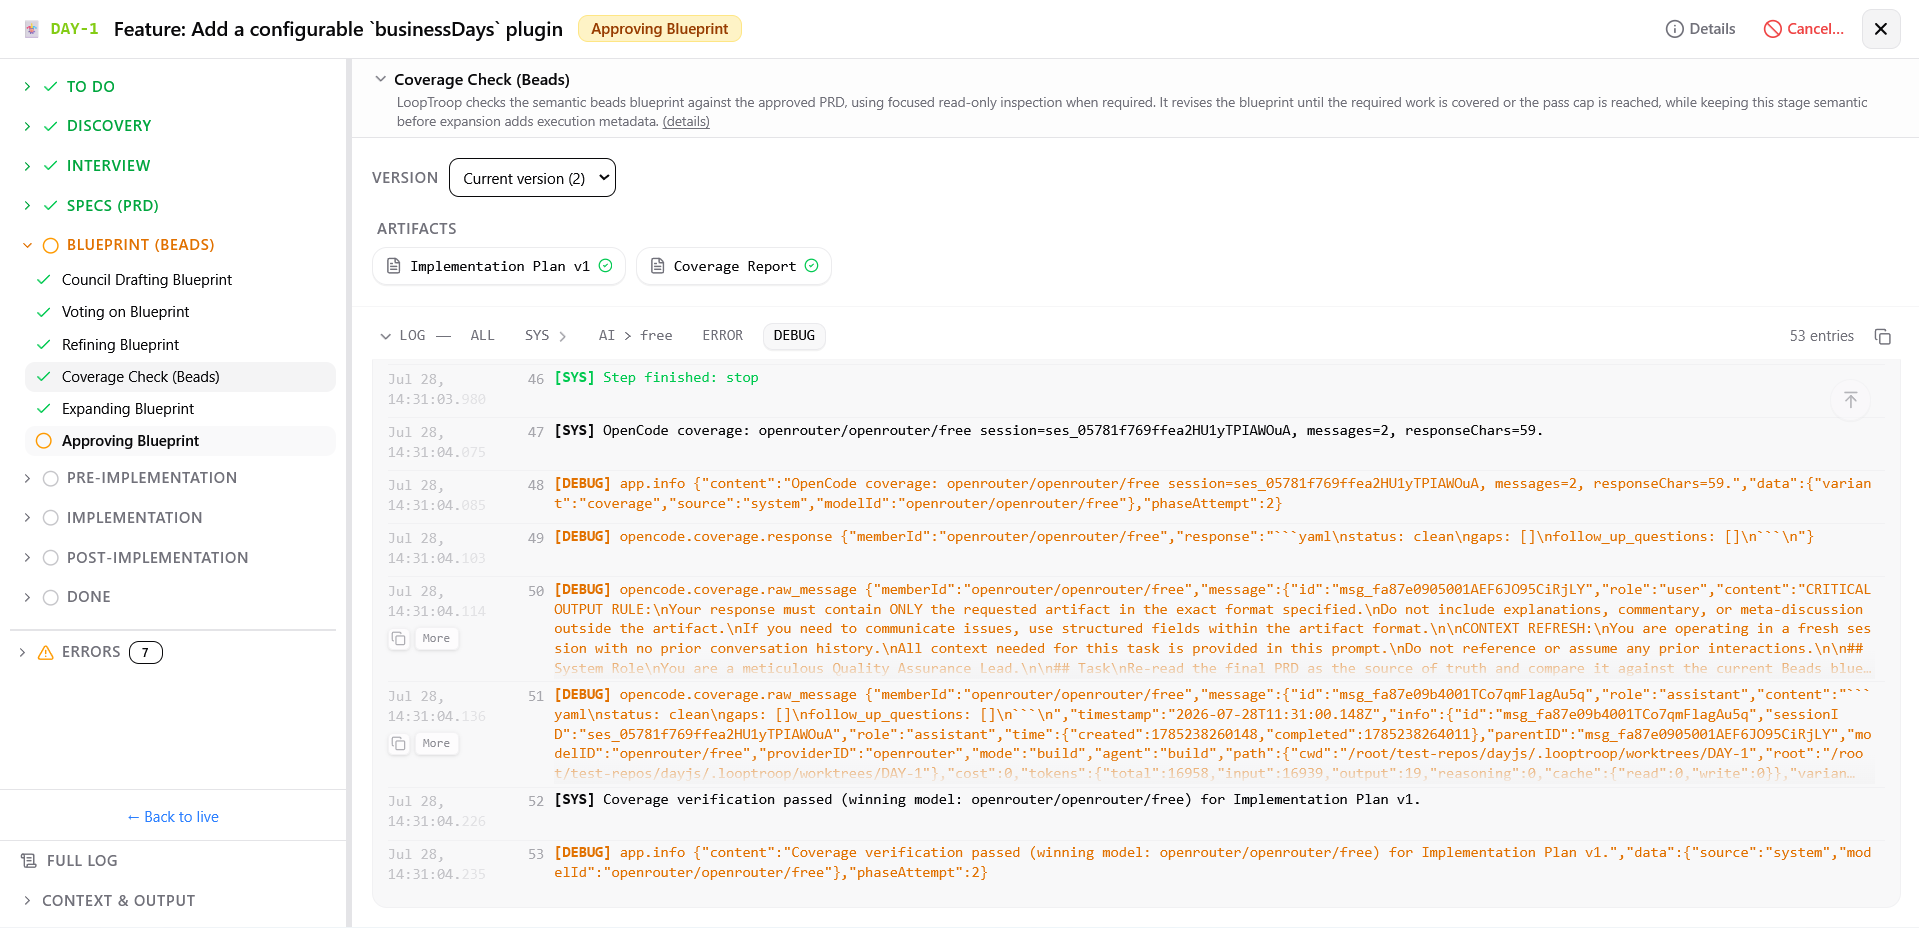The width and height of the screenshot is (1919, 928).
Task: Collapse the BLUEPRINT (BEADS) phase
Action: (27, 245)
